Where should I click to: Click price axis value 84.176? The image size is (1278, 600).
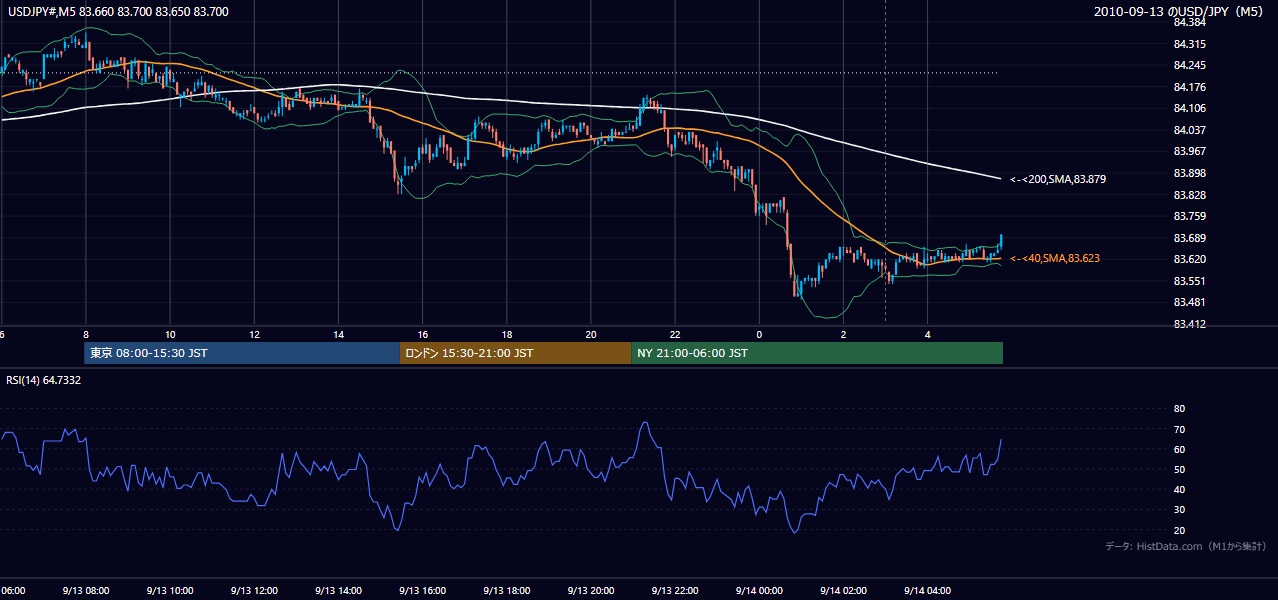coord(1189,87)
